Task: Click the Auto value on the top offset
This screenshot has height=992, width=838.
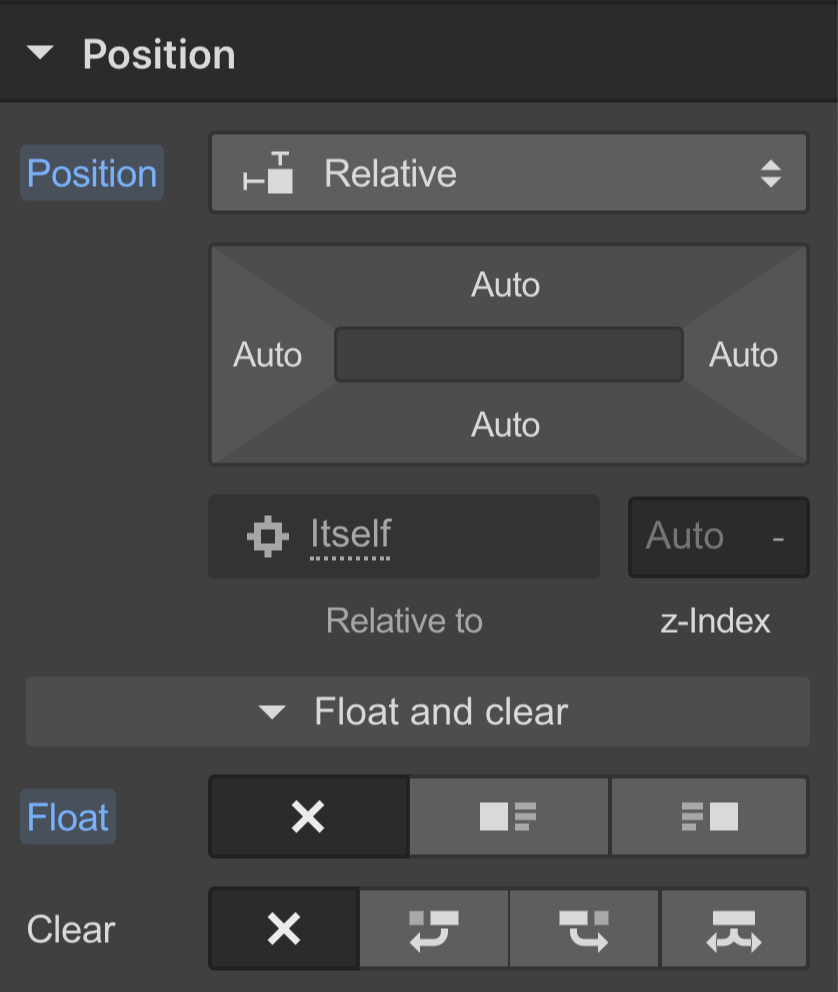Action: click(506, 285)
